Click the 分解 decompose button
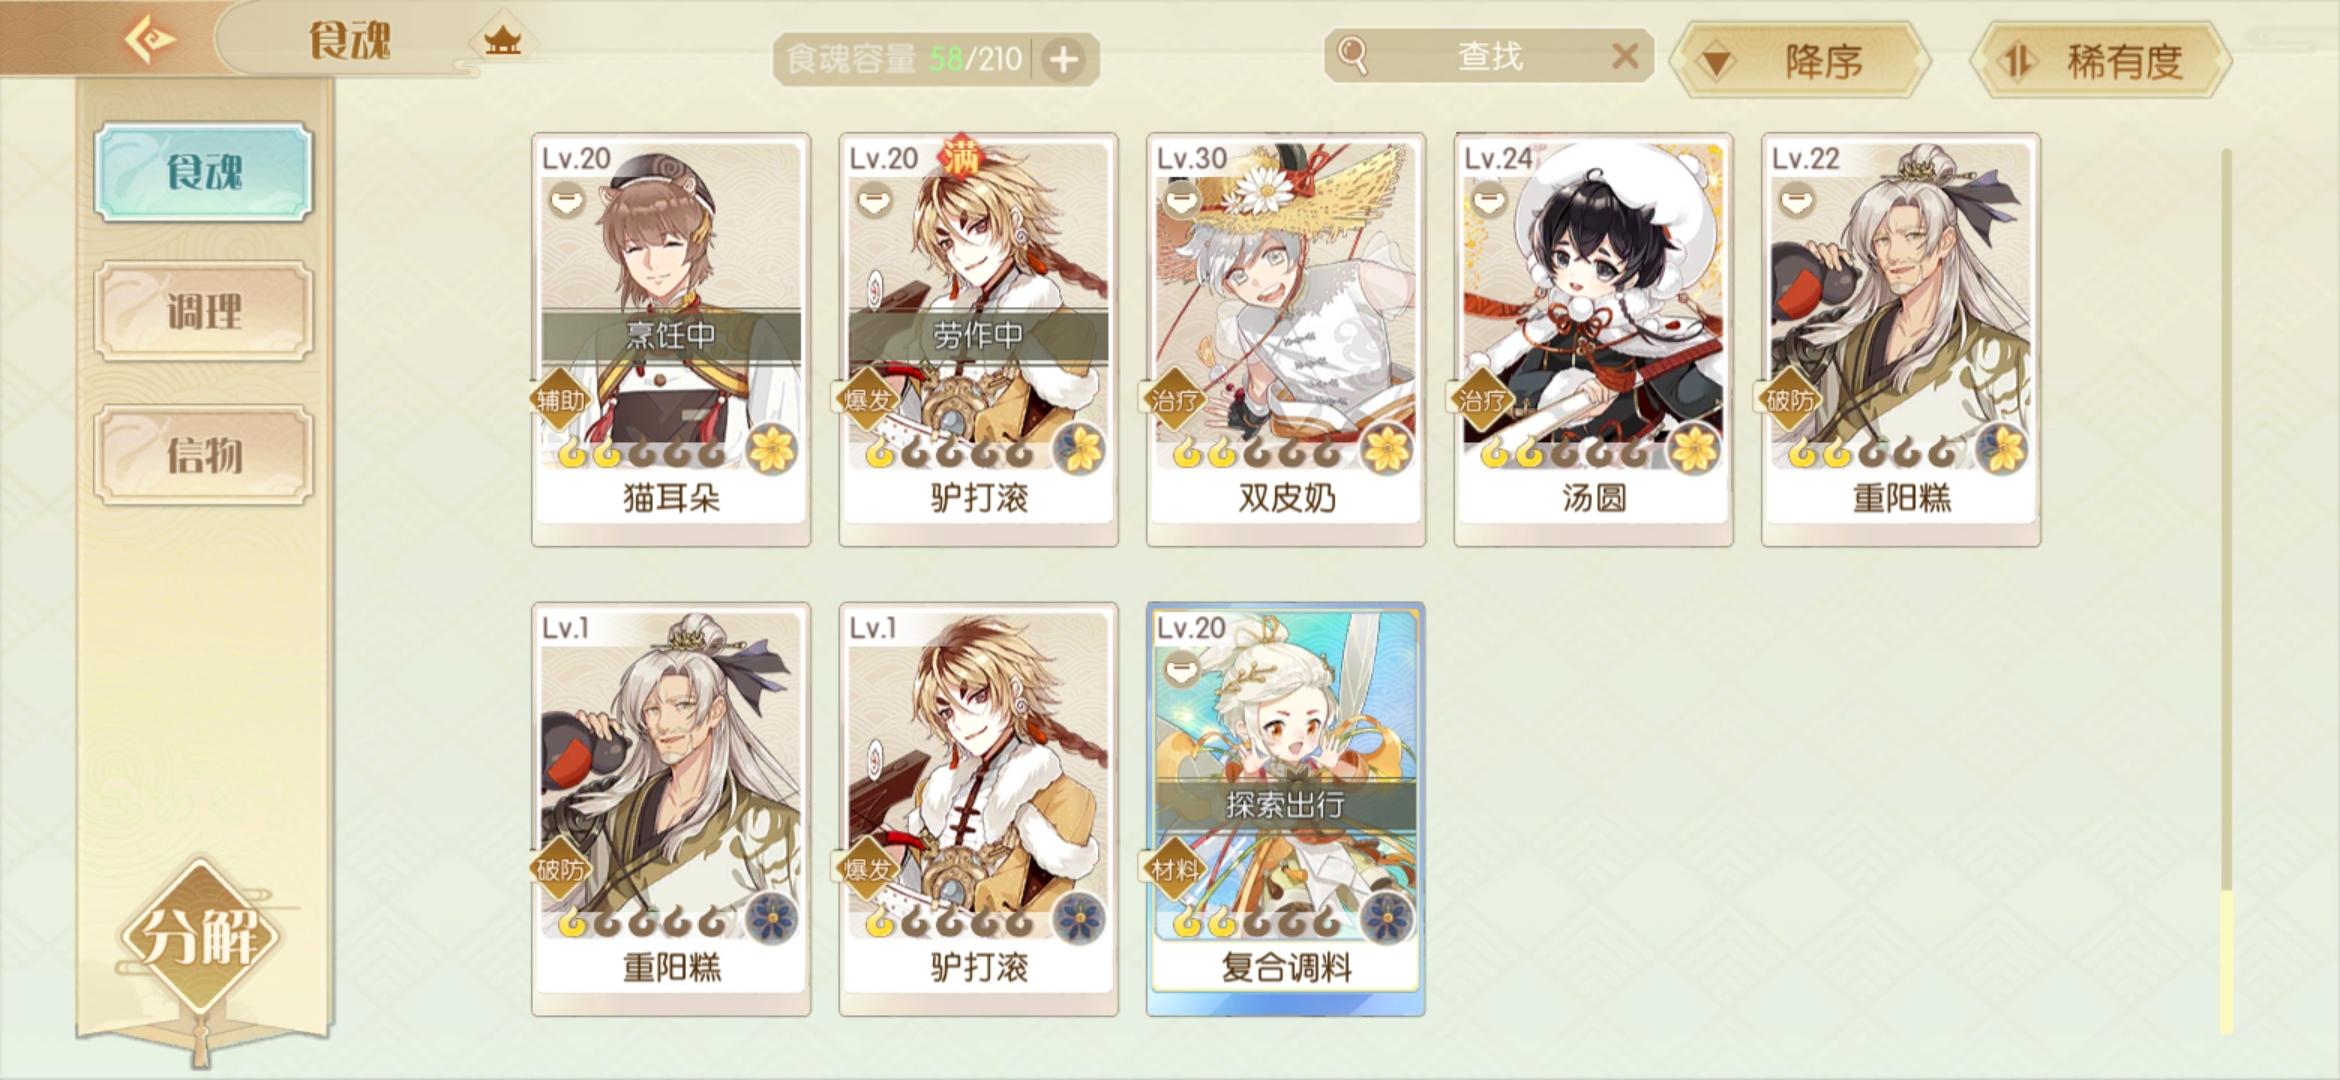Image resolution: width=2340 pixels, height=1080 pixels. [x=200, y=935]
